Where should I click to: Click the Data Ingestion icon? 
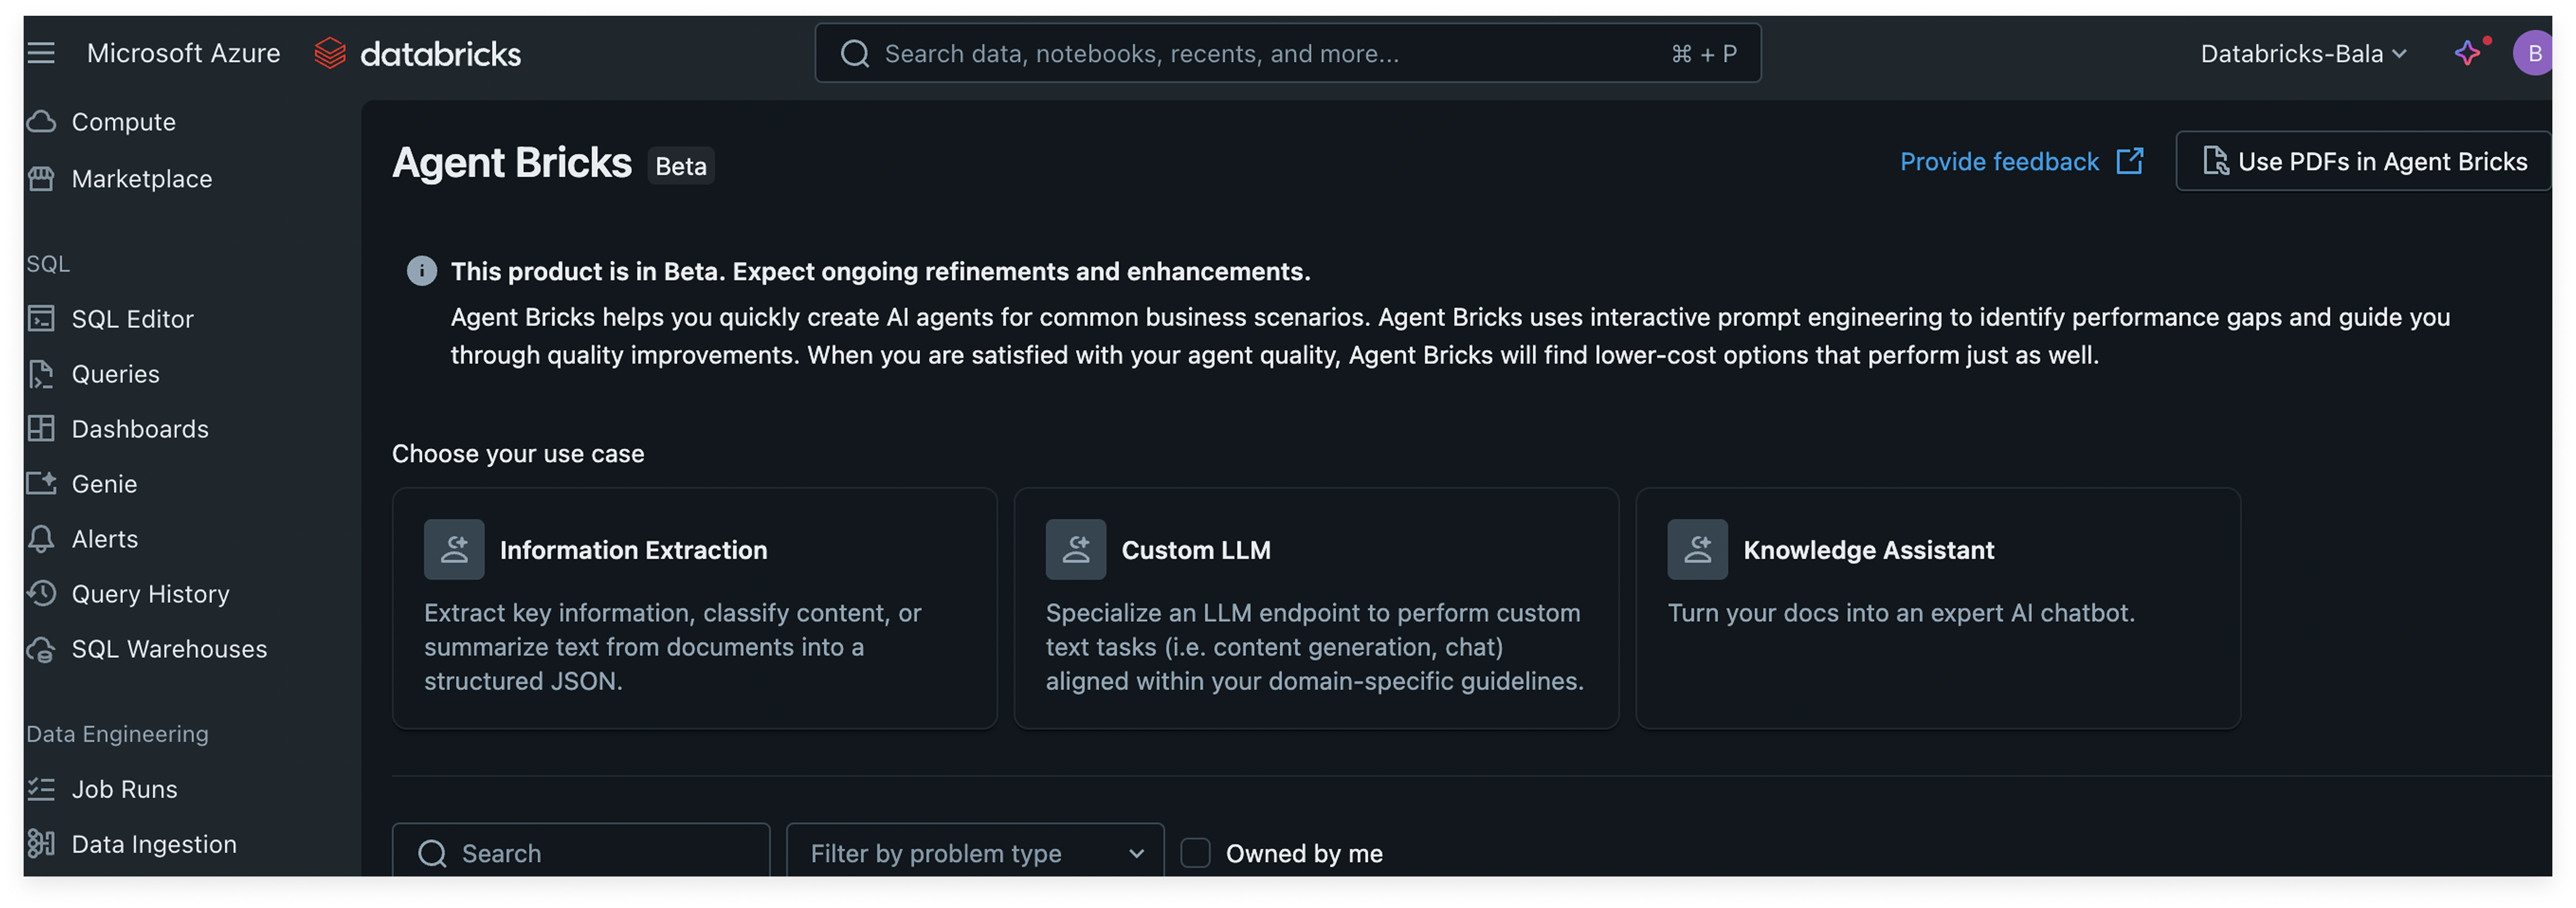[41, 844]
